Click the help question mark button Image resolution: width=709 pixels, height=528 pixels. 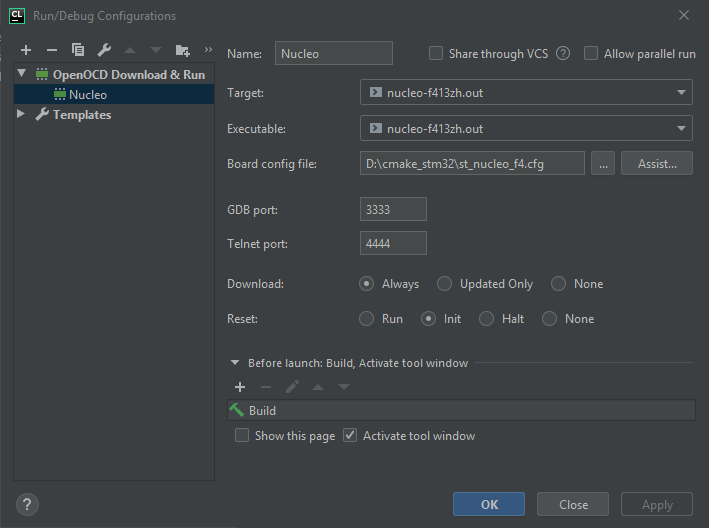pyautogui.click(x=27, y=504)
